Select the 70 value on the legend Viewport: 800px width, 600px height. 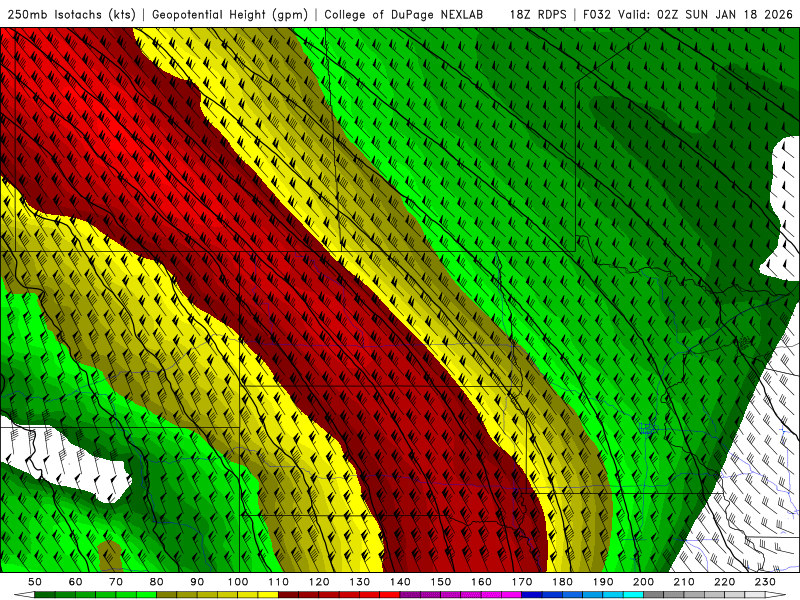click(116, 582)
